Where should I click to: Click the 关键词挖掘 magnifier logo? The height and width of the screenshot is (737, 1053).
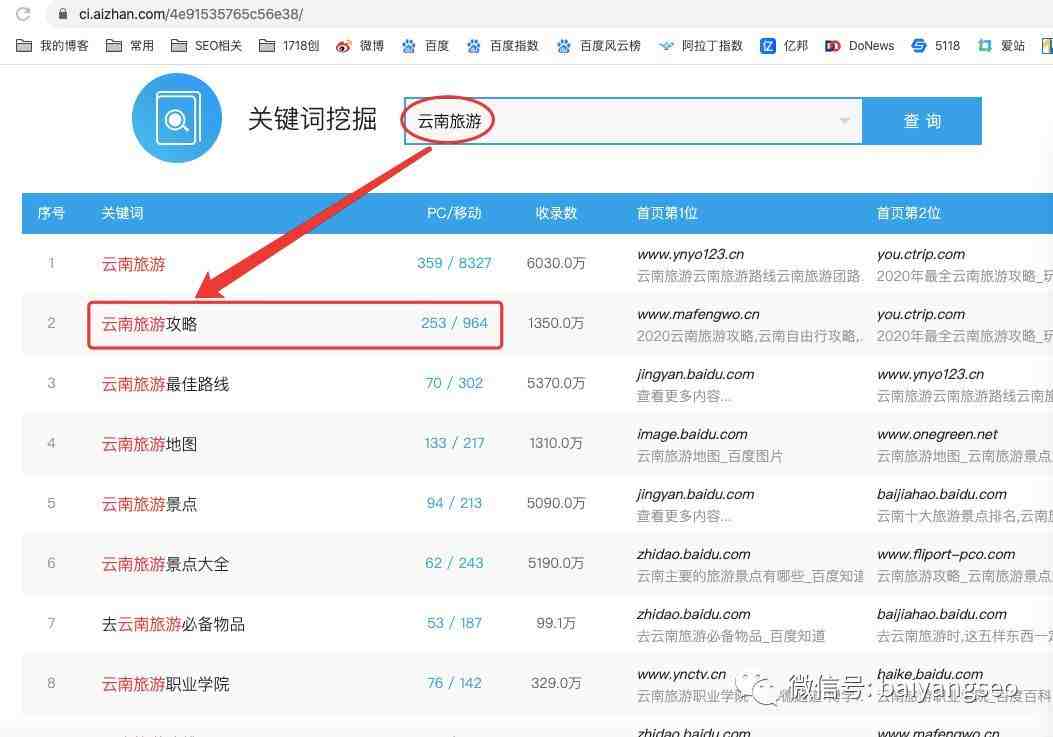tap(177, 119)
